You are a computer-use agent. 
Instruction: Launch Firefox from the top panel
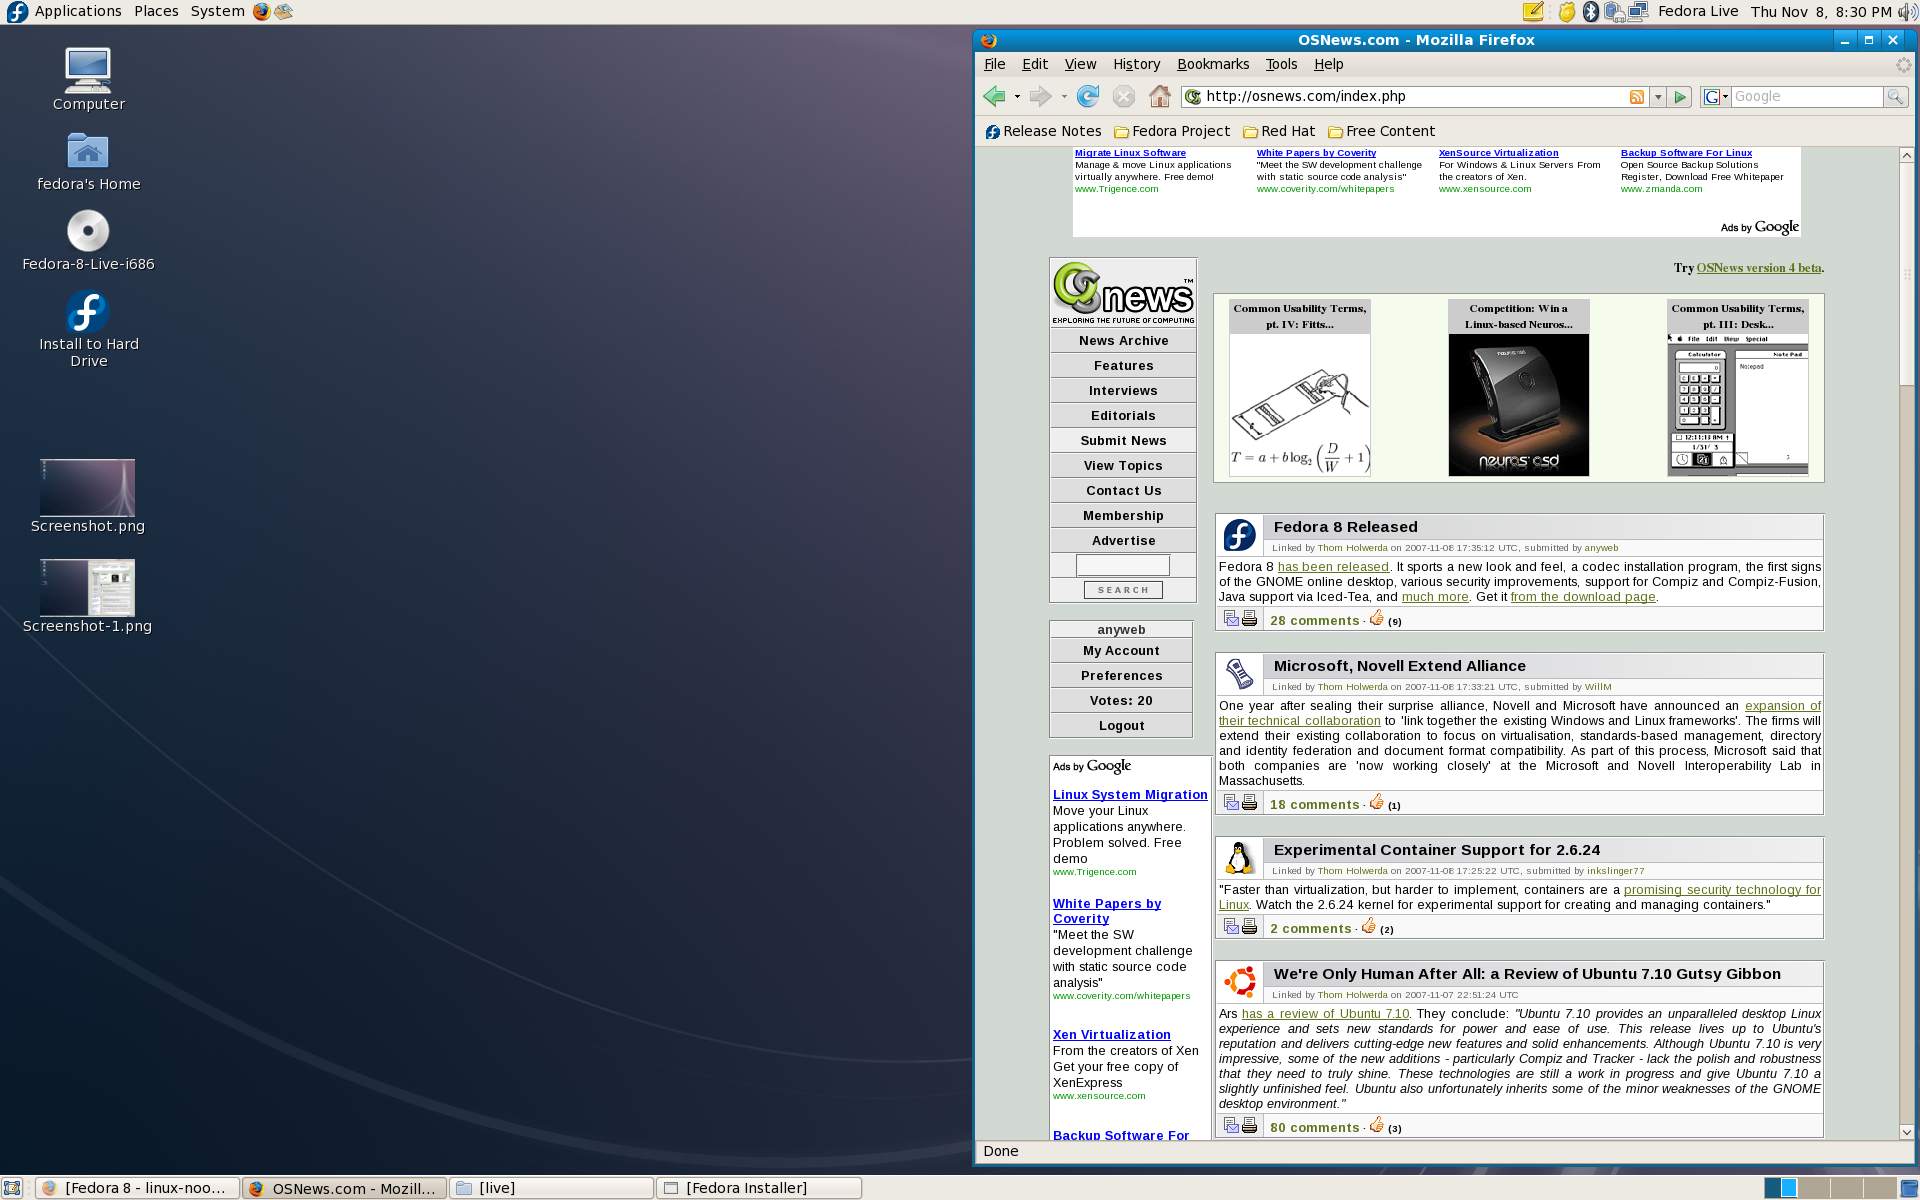click(x=261, y=11)
